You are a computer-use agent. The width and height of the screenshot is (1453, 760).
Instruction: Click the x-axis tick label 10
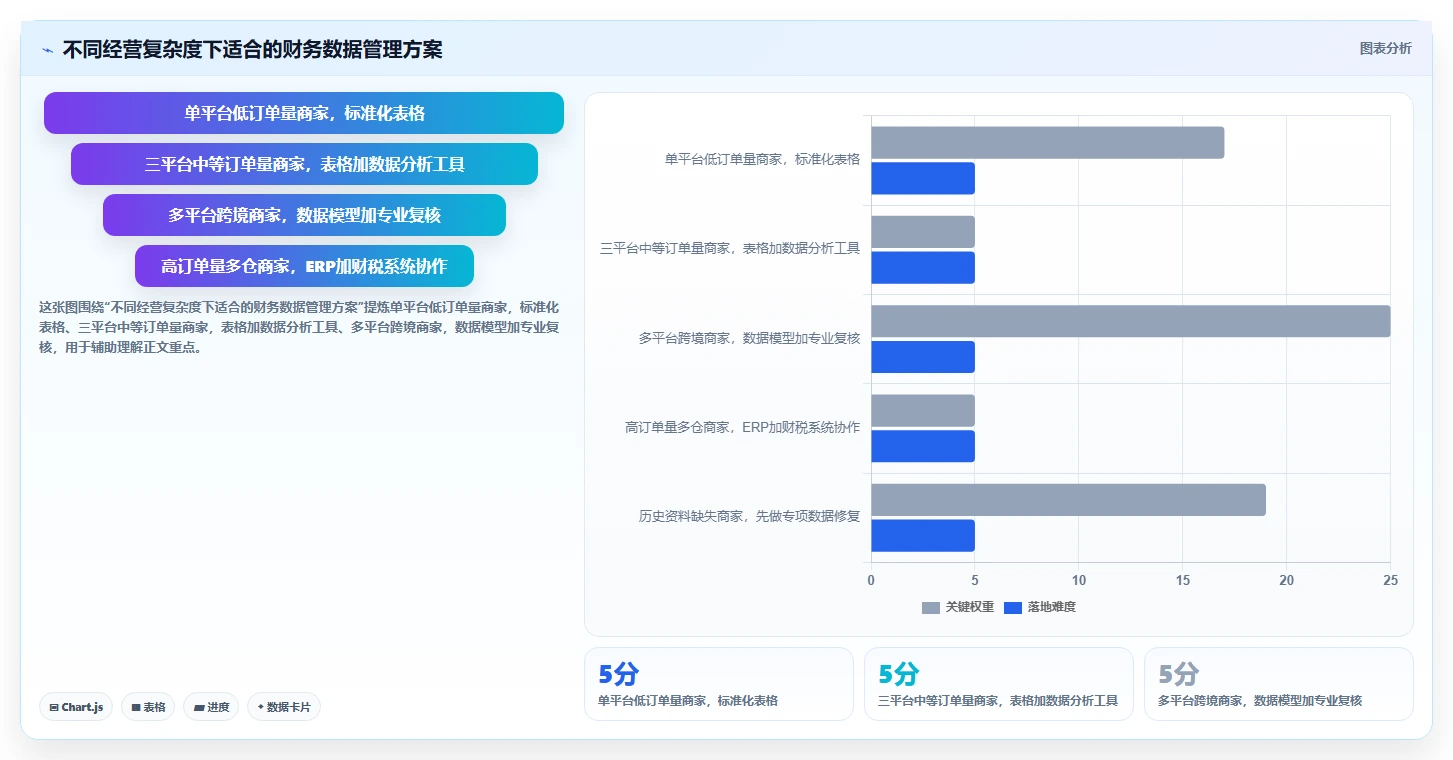pos(1078,580)
